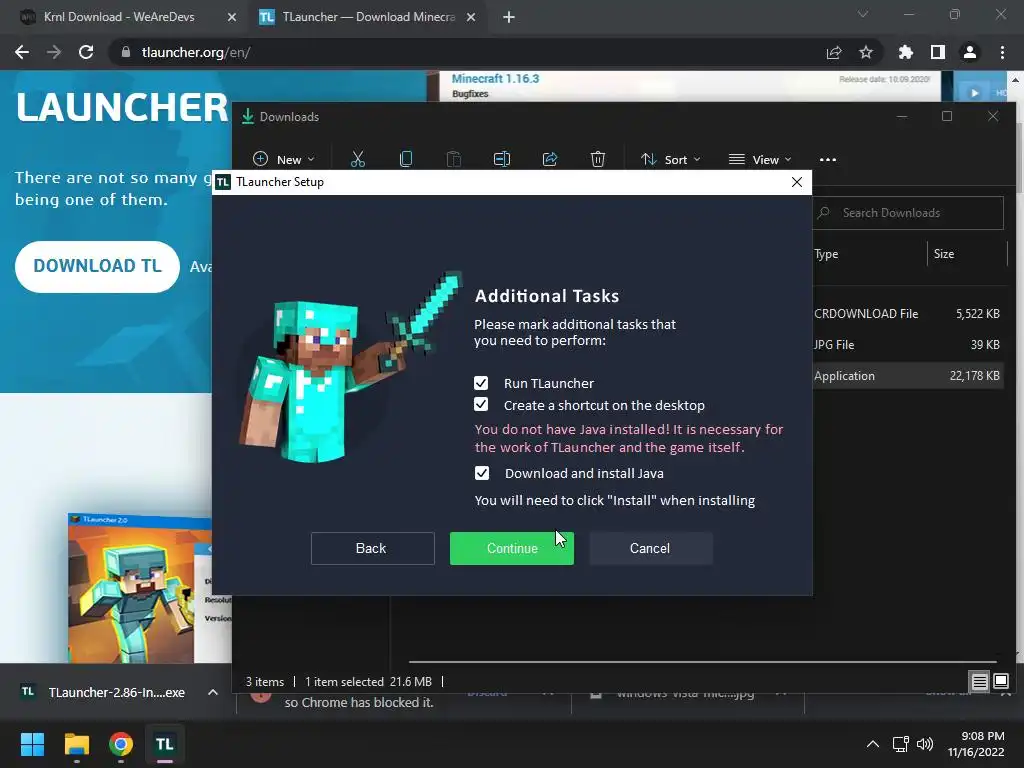The image size is (1024, 768).
Task: Select the JPG File row
Action: (x=908, y=345)
